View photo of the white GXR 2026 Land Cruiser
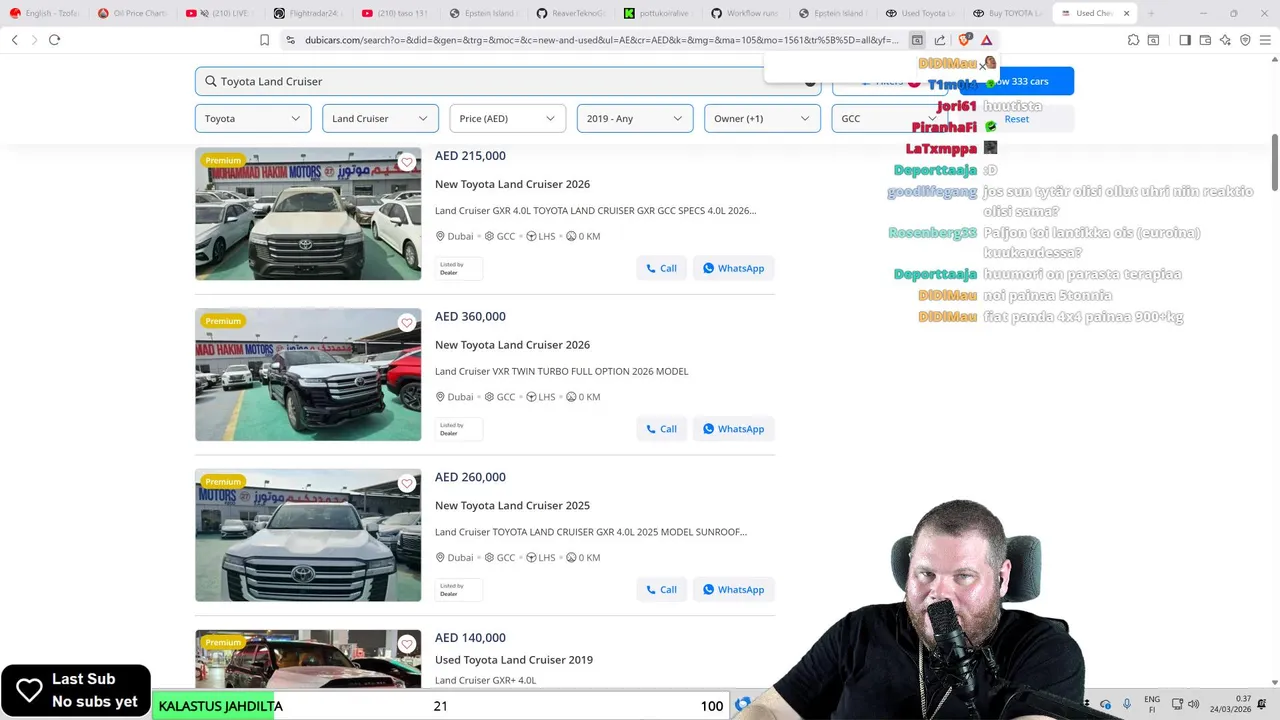1280x720 pixels. point(308,214)
